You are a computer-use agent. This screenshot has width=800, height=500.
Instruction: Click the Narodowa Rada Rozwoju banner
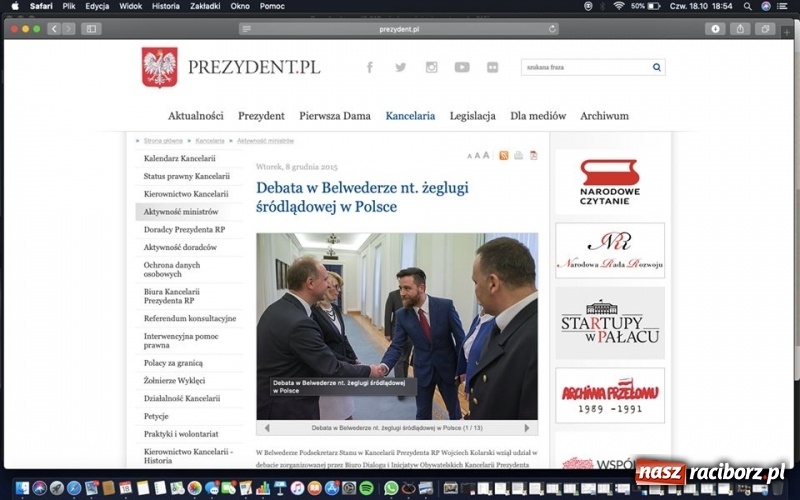pos(610,251)
